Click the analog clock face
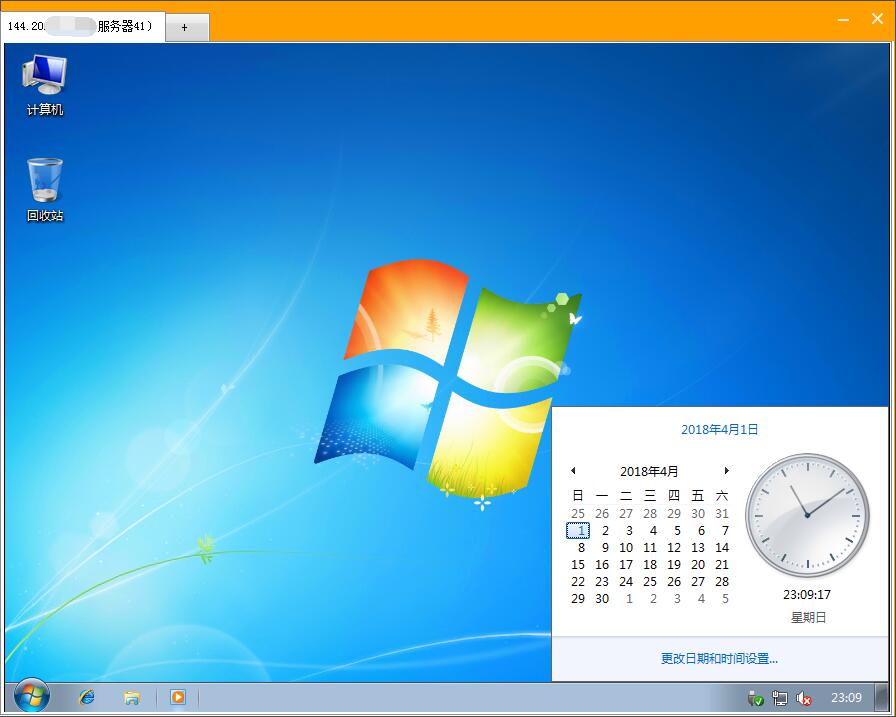 [x=809, y=517]
